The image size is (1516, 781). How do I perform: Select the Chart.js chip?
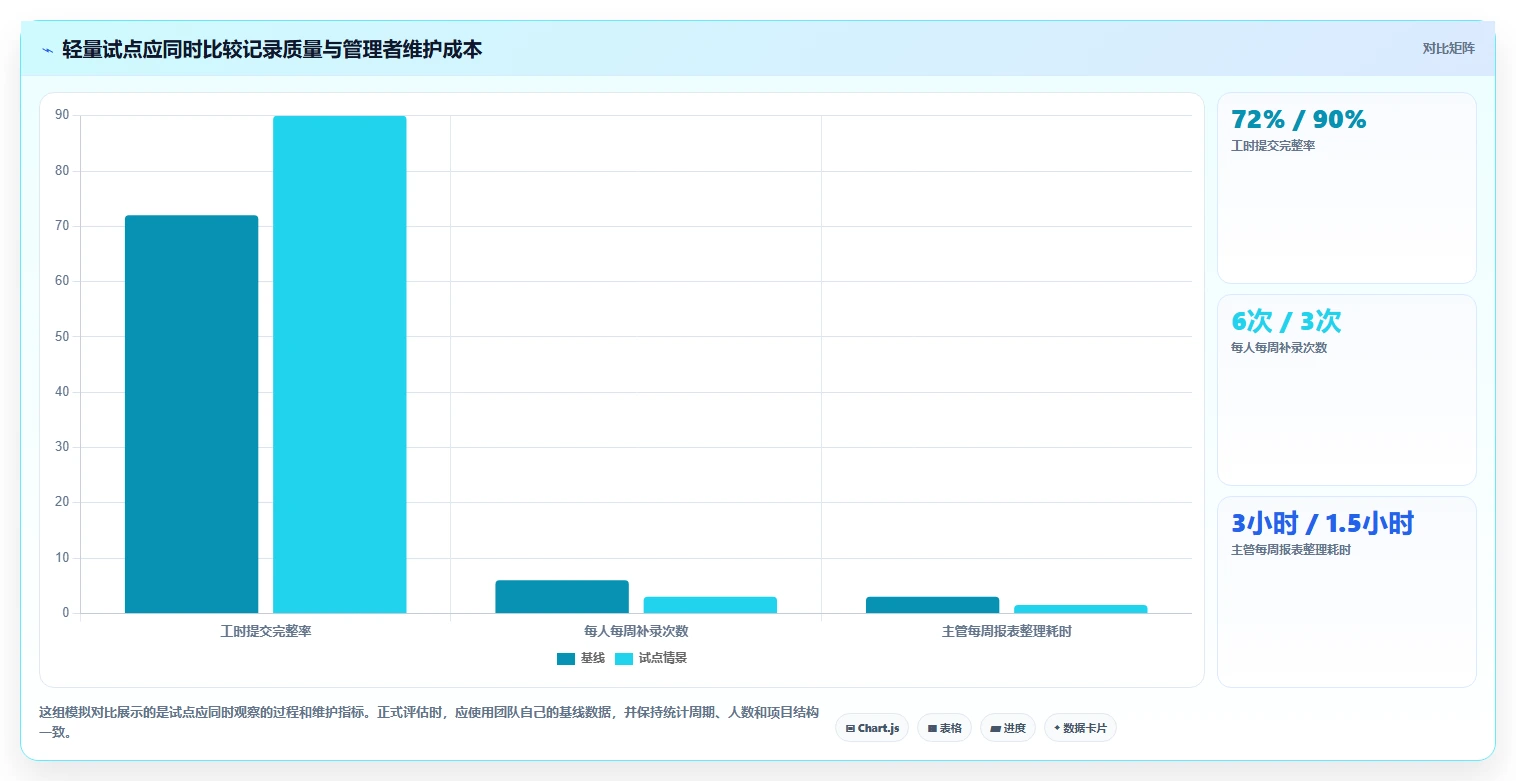point(872,728)
